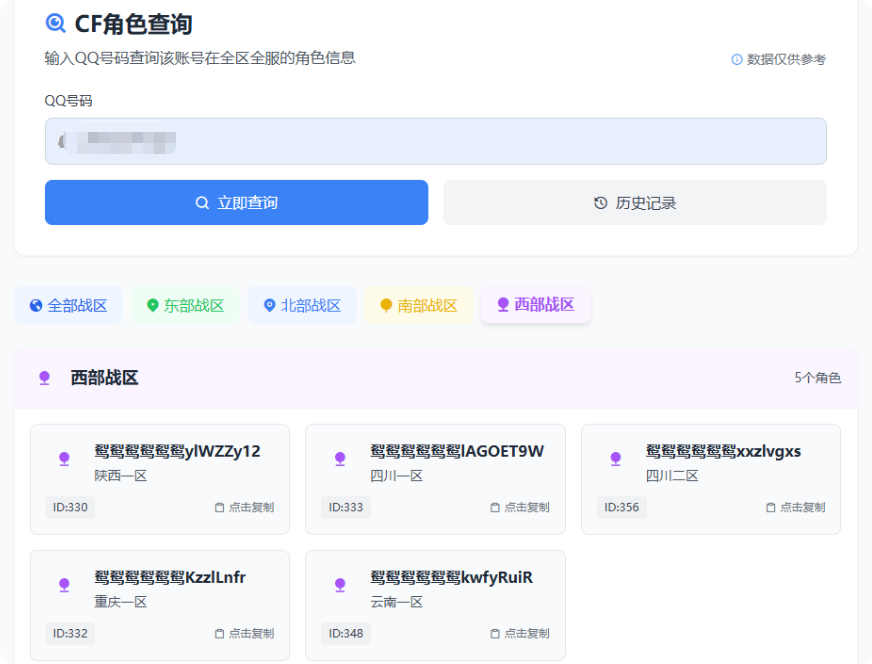Click the ID:330 badge
Viewport: 872px width, 664px height.
70,507
